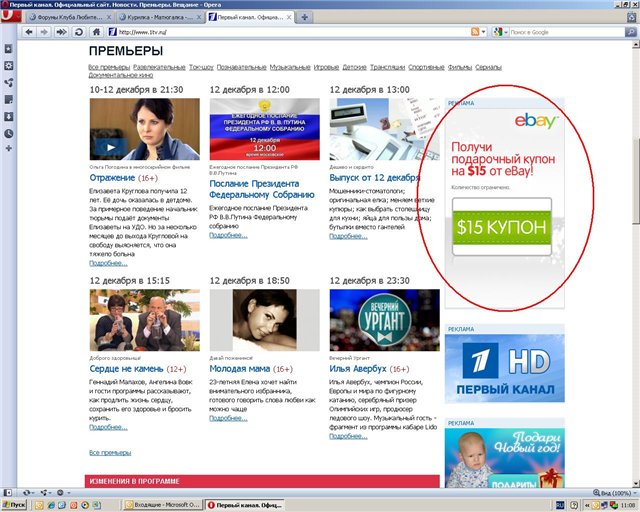The width and height of the screenshot is (640, 512).
Task: Click the RU language indicator in tray
Action: click(560, 505)
